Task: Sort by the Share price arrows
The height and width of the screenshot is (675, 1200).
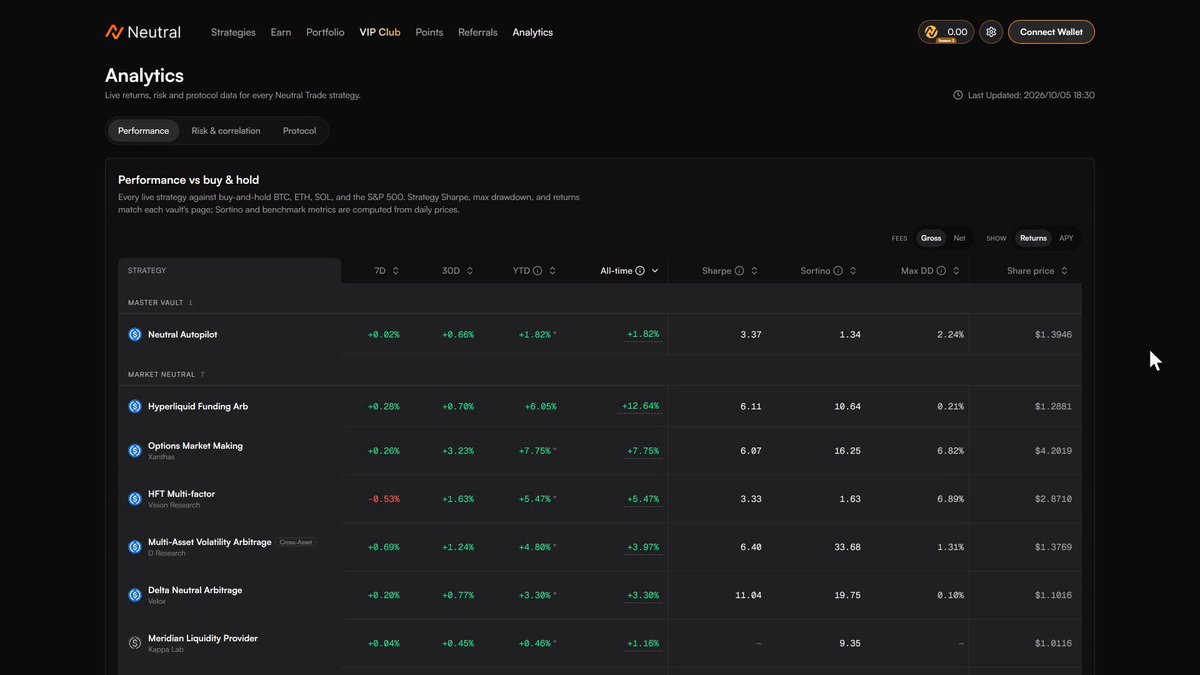Action: pyautogui.click(x=1064, y=271)
